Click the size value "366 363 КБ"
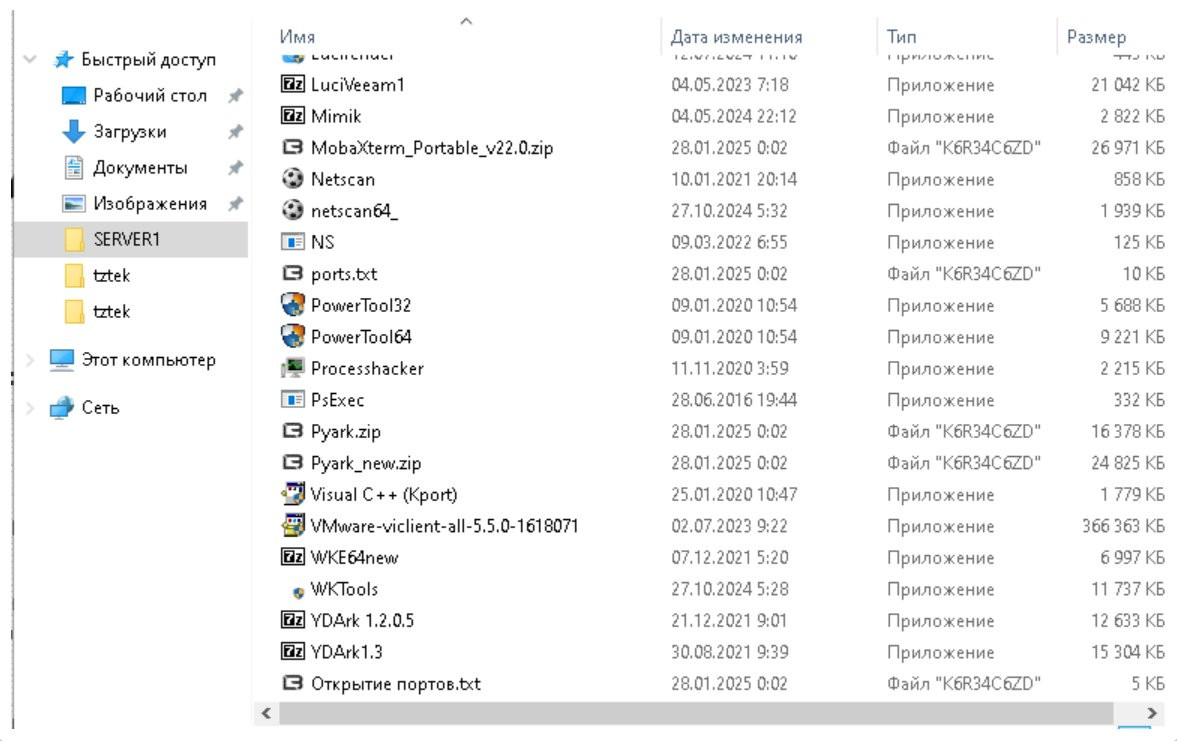The width and height of the screenshot is (1177, 741). 1123,526
